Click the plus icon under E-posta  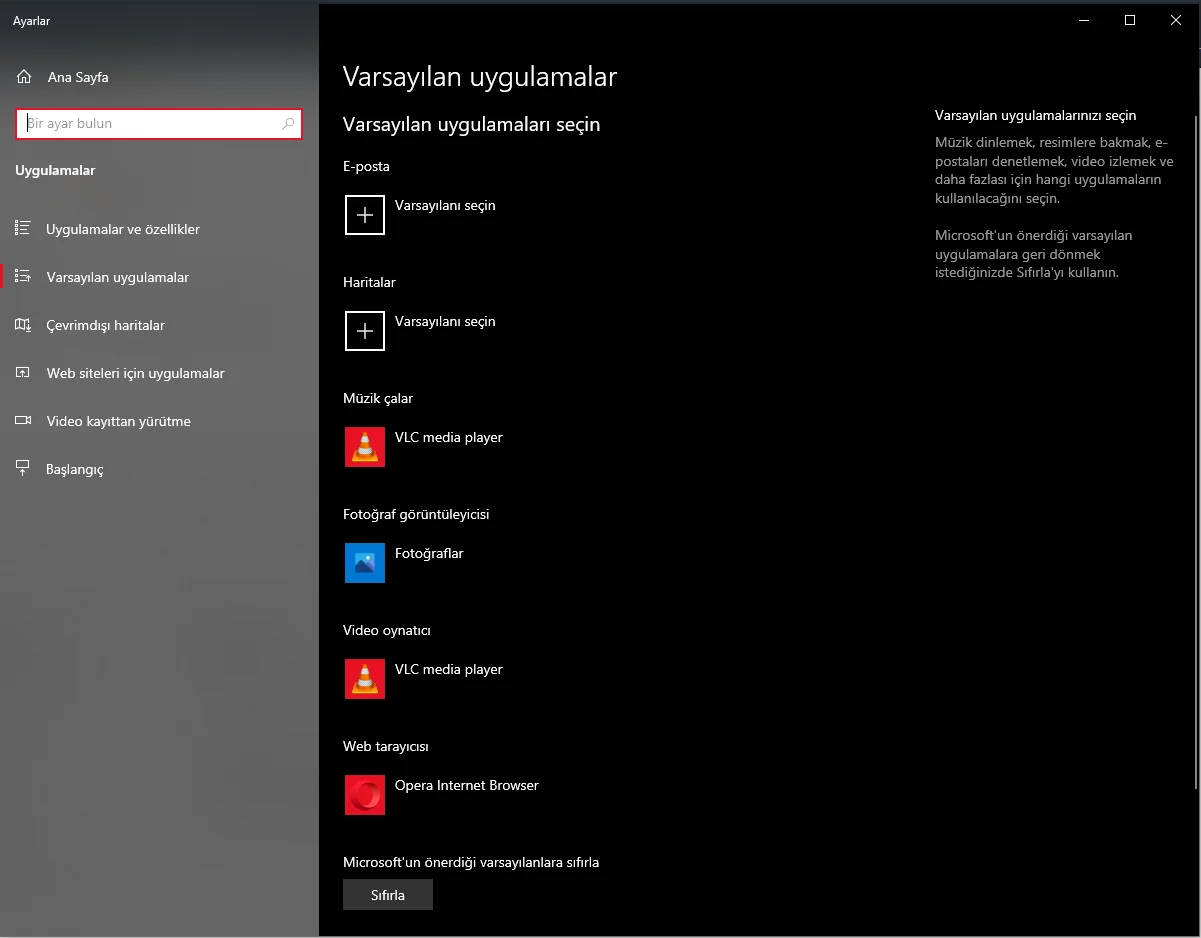(365, 215)
